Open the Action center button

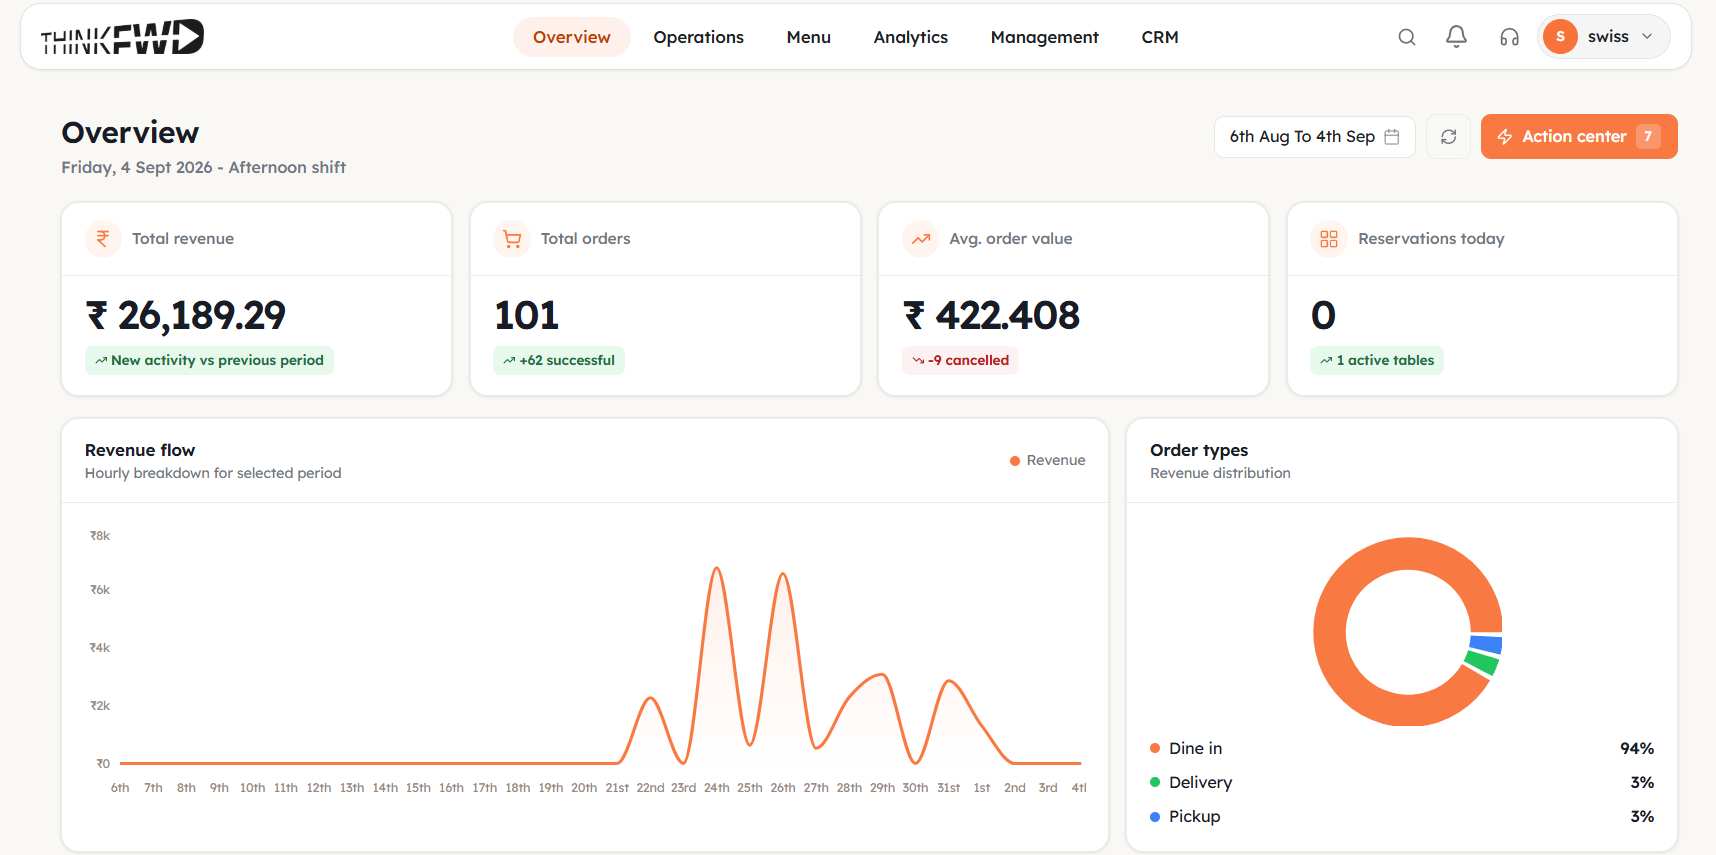[1578, 137]
